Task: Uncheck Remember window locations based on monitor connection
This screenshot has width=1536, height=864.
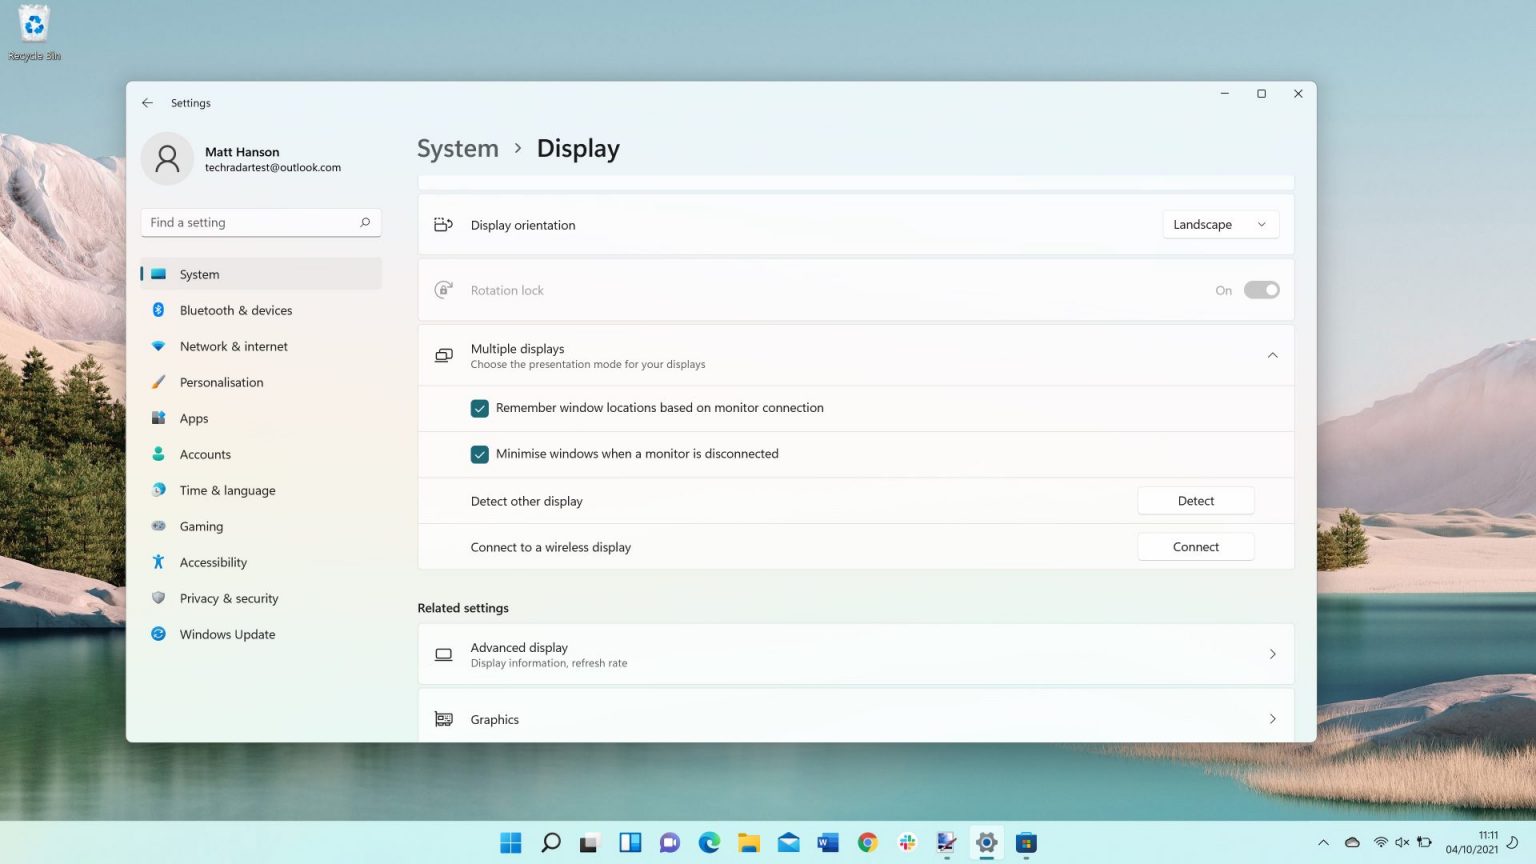Action: coord(480,408)
